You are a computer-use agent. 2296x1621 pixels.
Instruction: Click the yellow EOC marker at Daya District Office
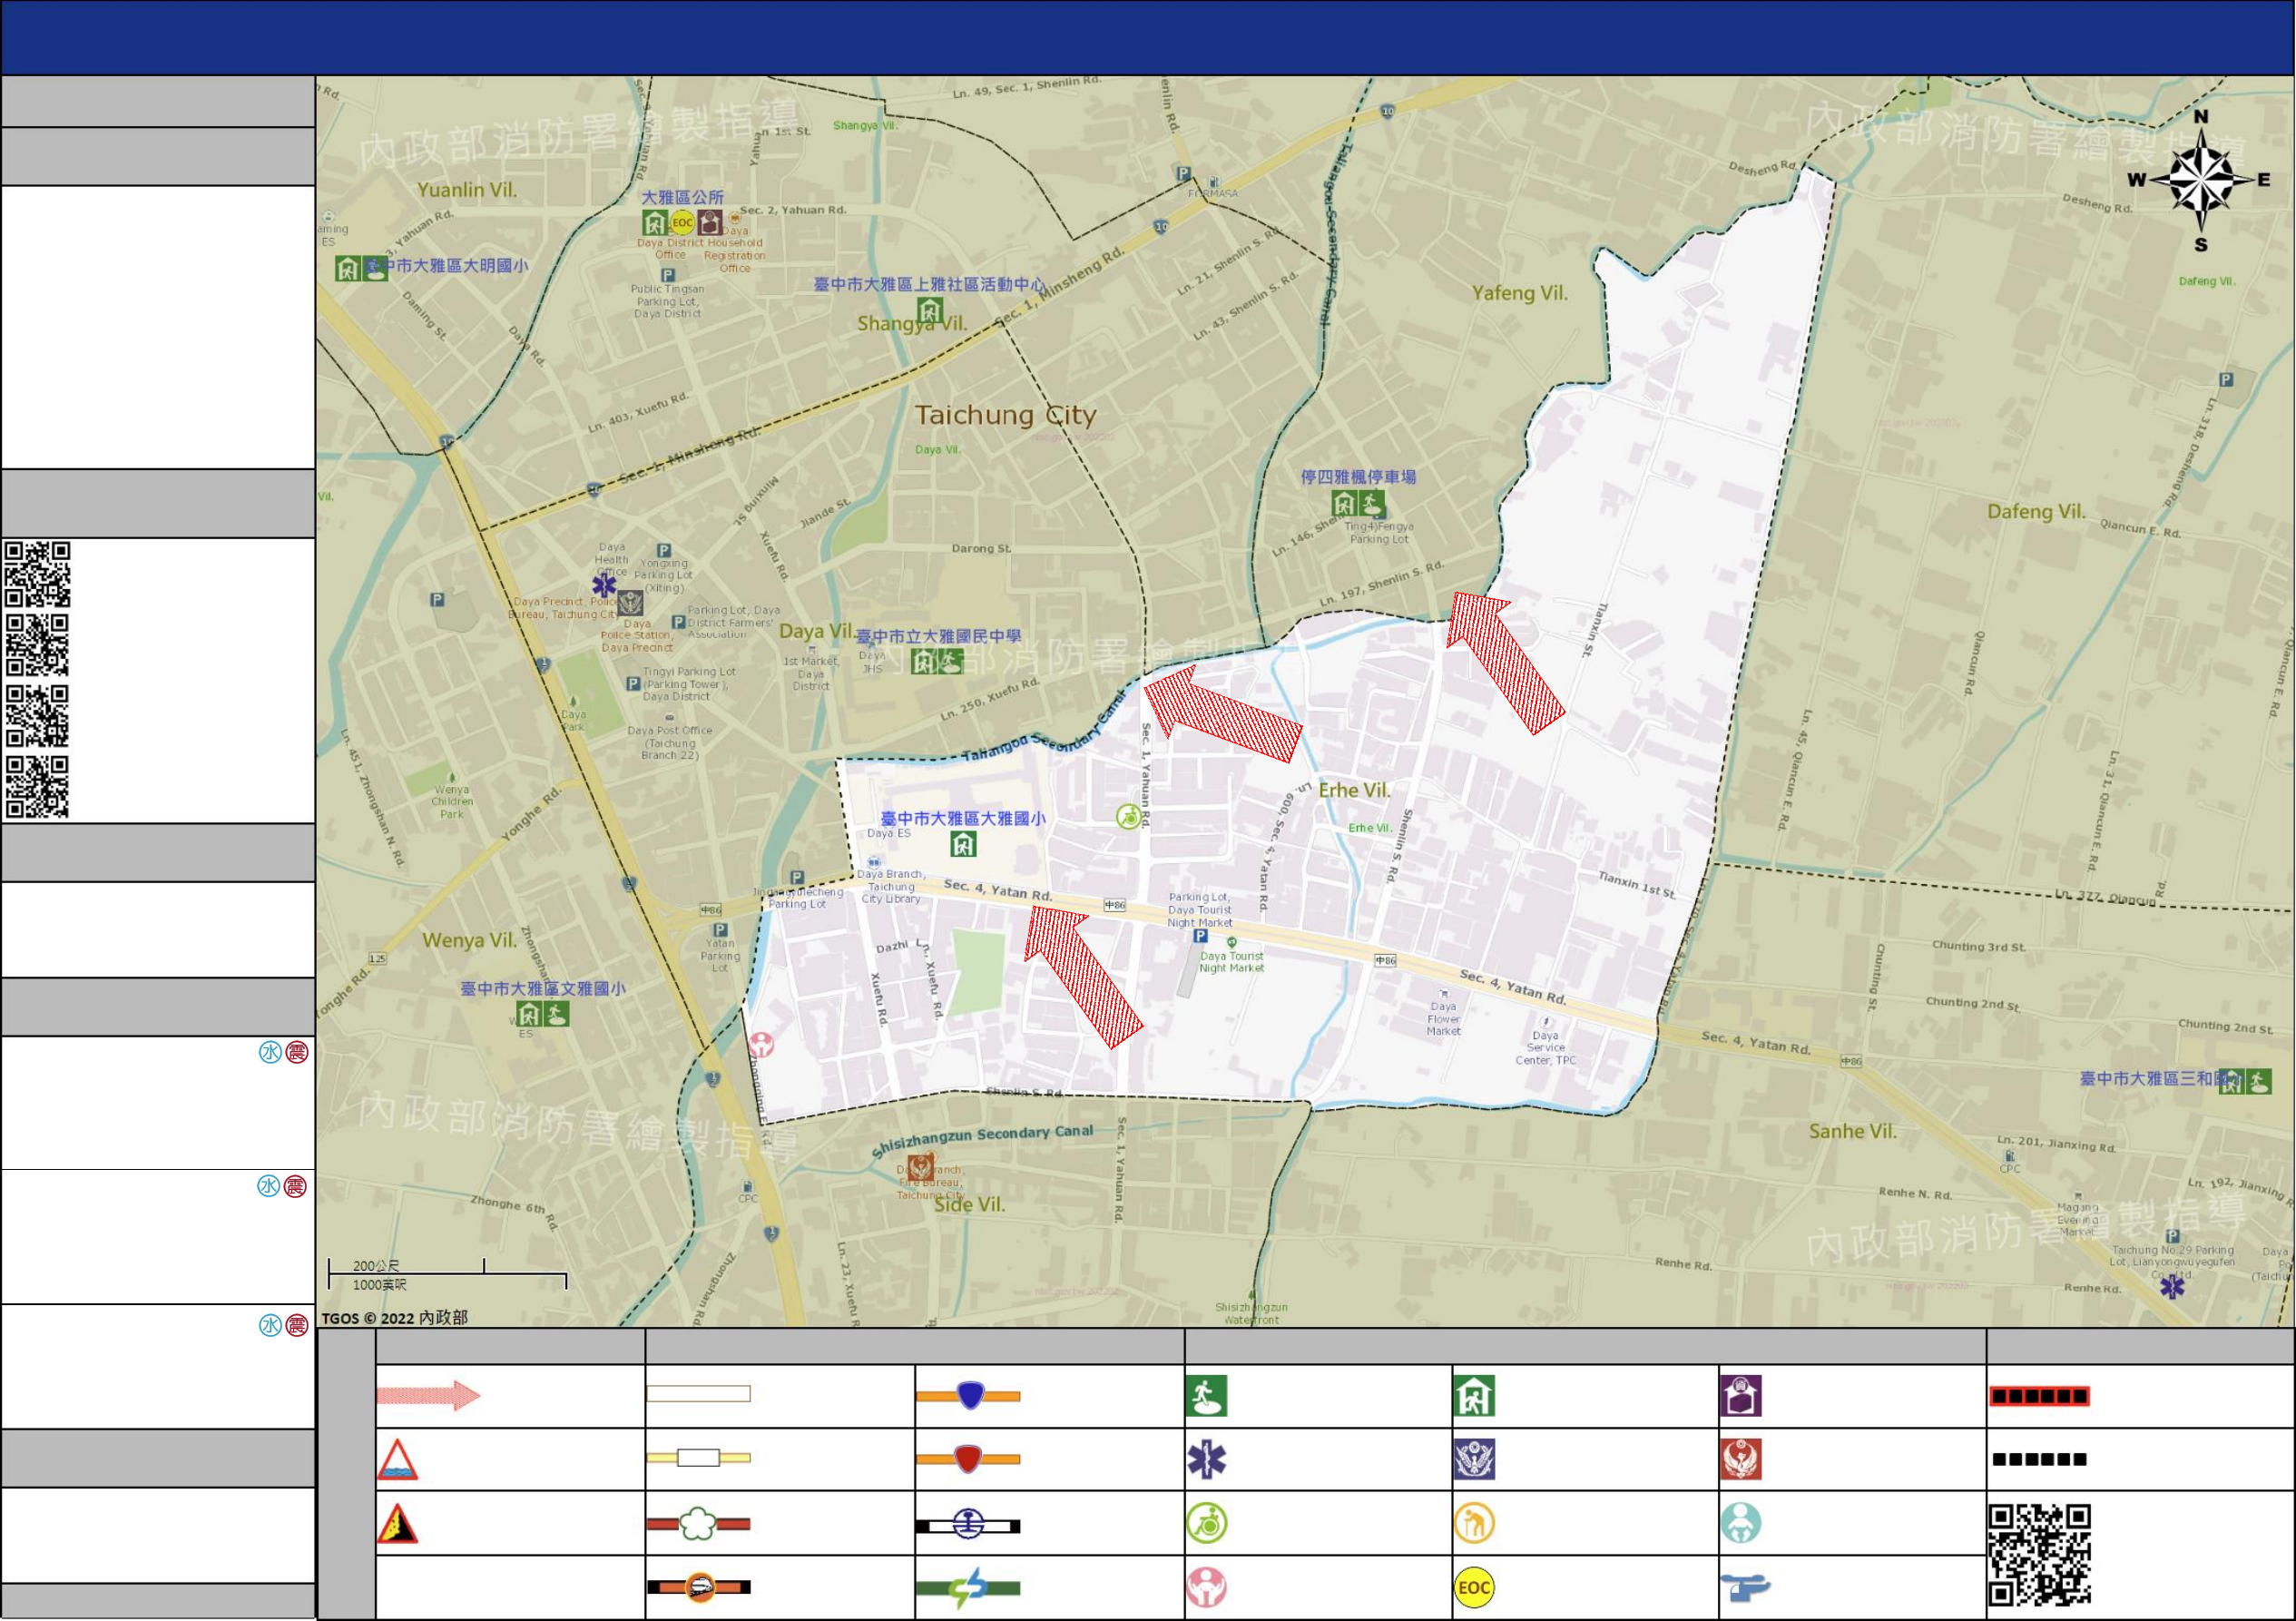(682, 223)
